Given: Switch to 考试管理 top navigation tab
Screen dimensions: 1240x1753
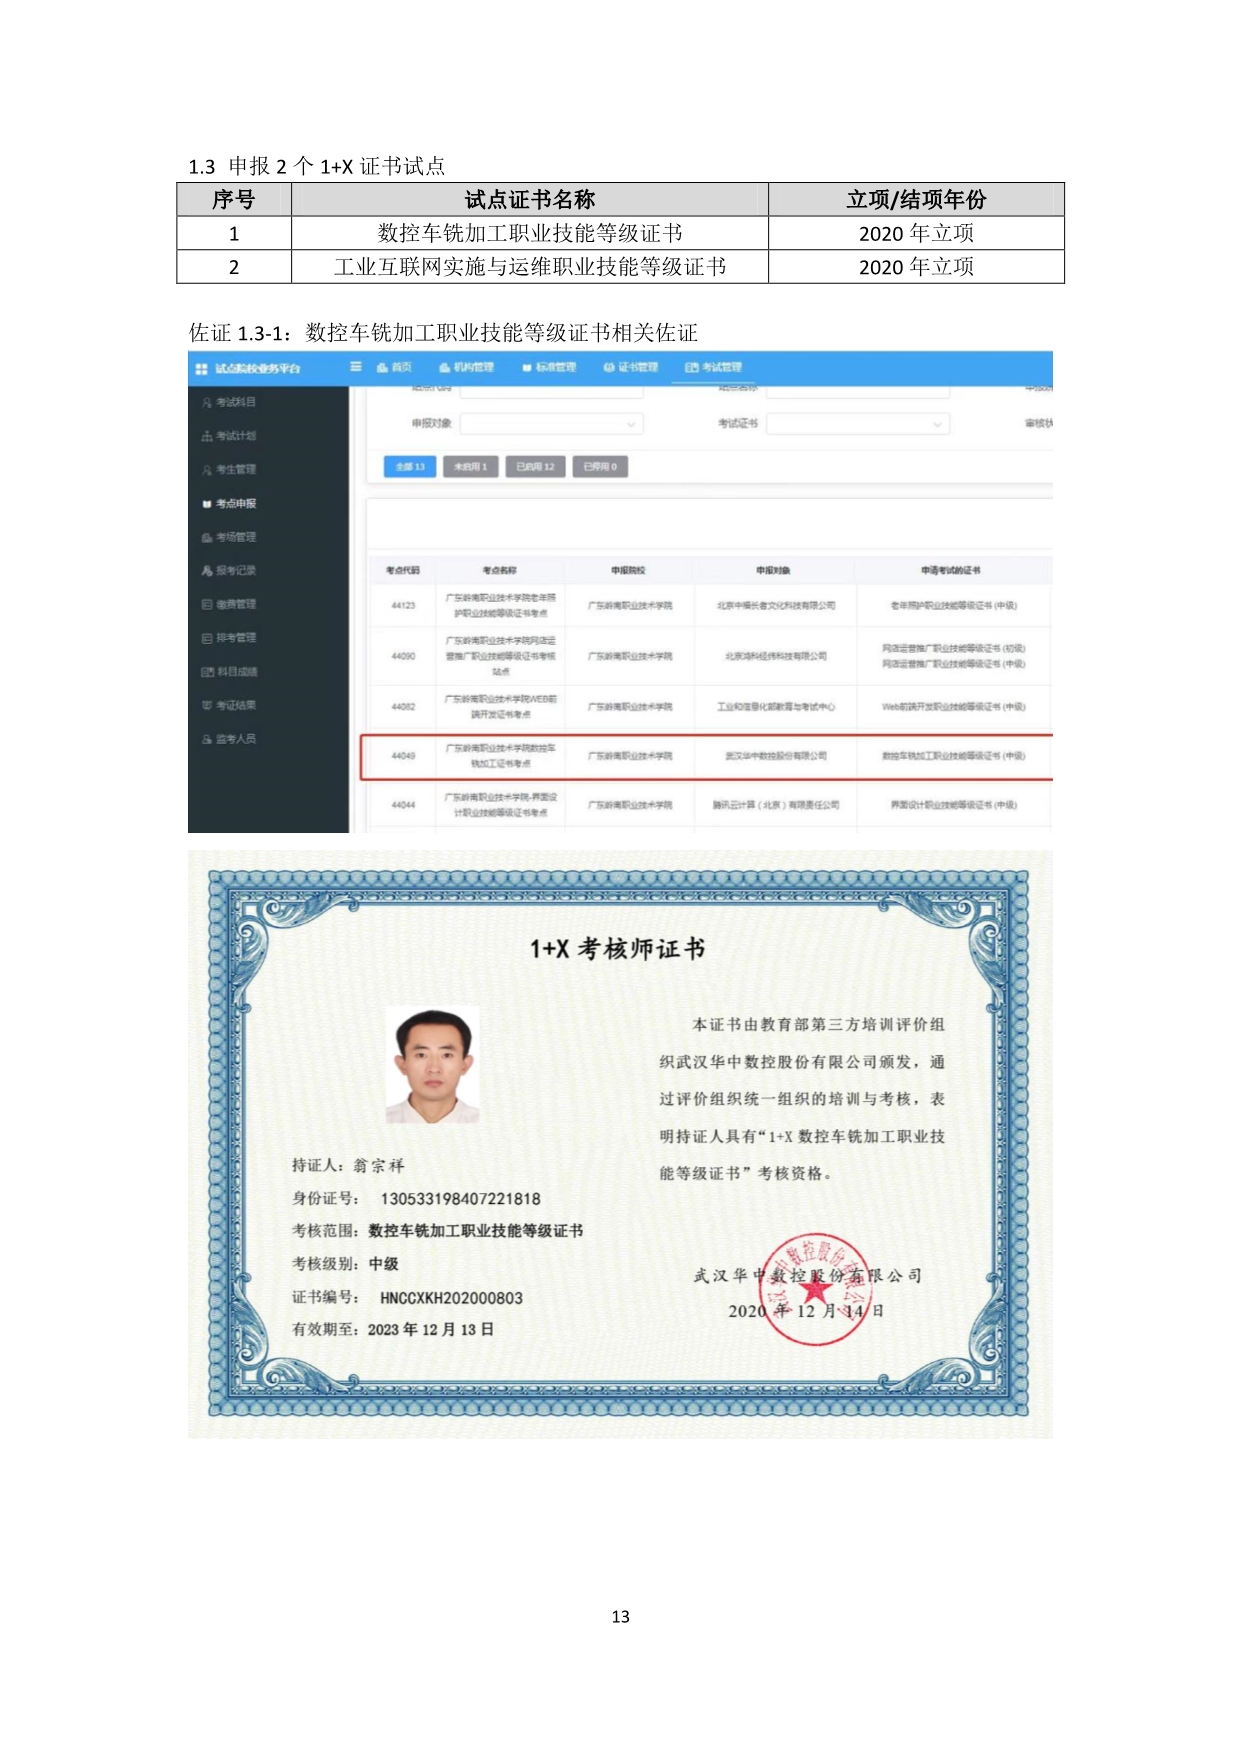Looking at the screenshot, I should pyautogui.click(x=713, y=367).
